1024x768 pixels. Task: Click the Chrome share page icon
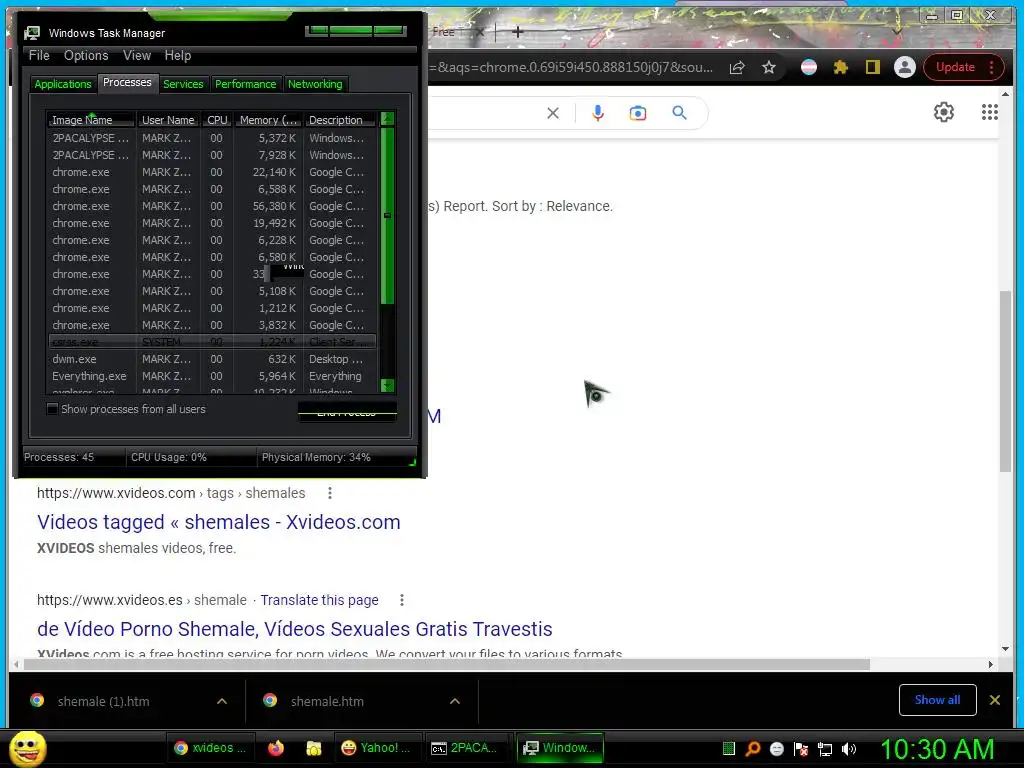tap(737, 67)
